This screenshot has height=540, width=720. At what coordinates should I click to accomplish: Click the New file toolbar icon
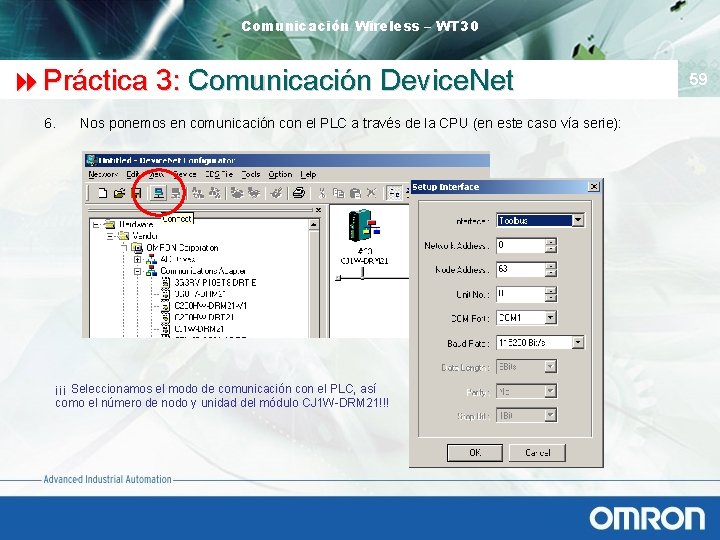pyautogui.click(x=103, y=193)
